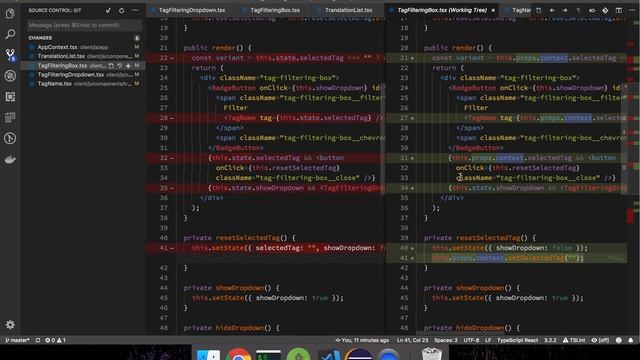The image size is (640, 360).
Task: Open the editor More Actions ellipsis menu
Action: [x=632, y=10]
